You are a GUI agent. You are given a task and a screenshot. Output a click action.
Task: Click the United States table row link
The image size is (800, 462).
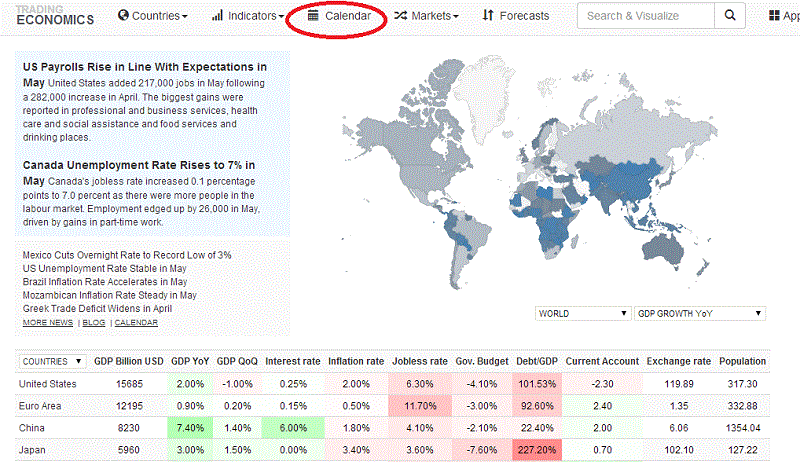tap(49, 383)
